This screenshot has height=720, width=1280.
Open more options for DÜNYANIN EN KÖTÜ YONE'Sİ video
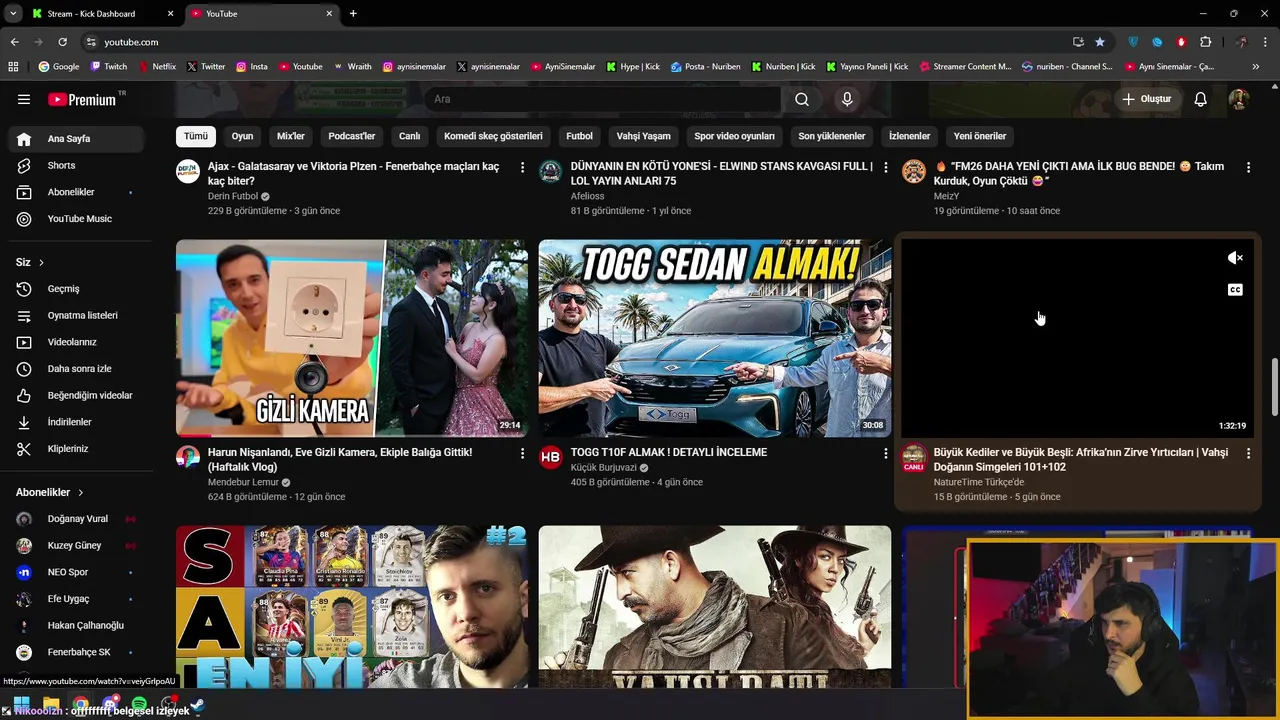tap(885, 167)
